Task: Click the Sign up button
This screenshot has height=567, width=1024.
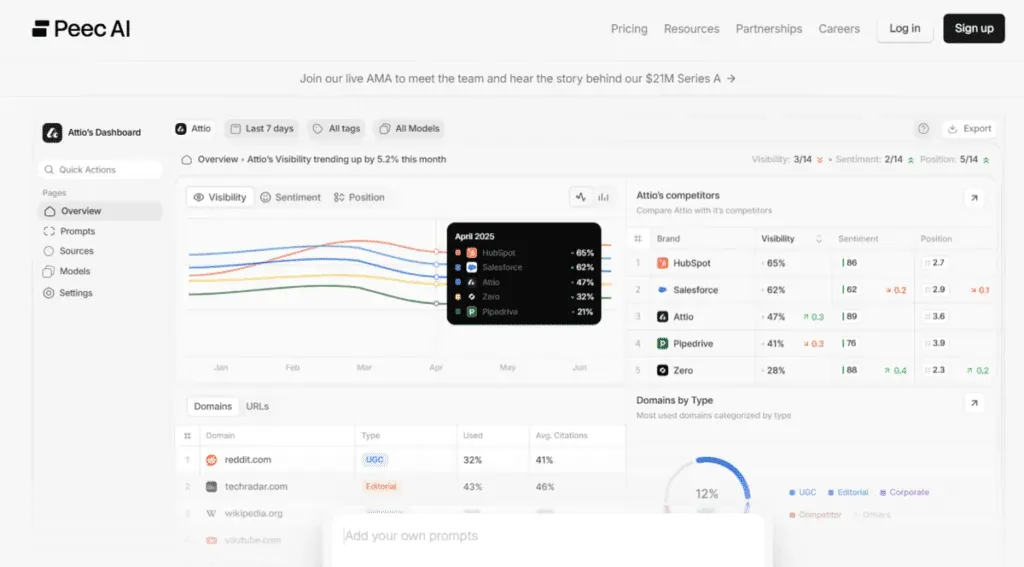Action: point(974,28)
